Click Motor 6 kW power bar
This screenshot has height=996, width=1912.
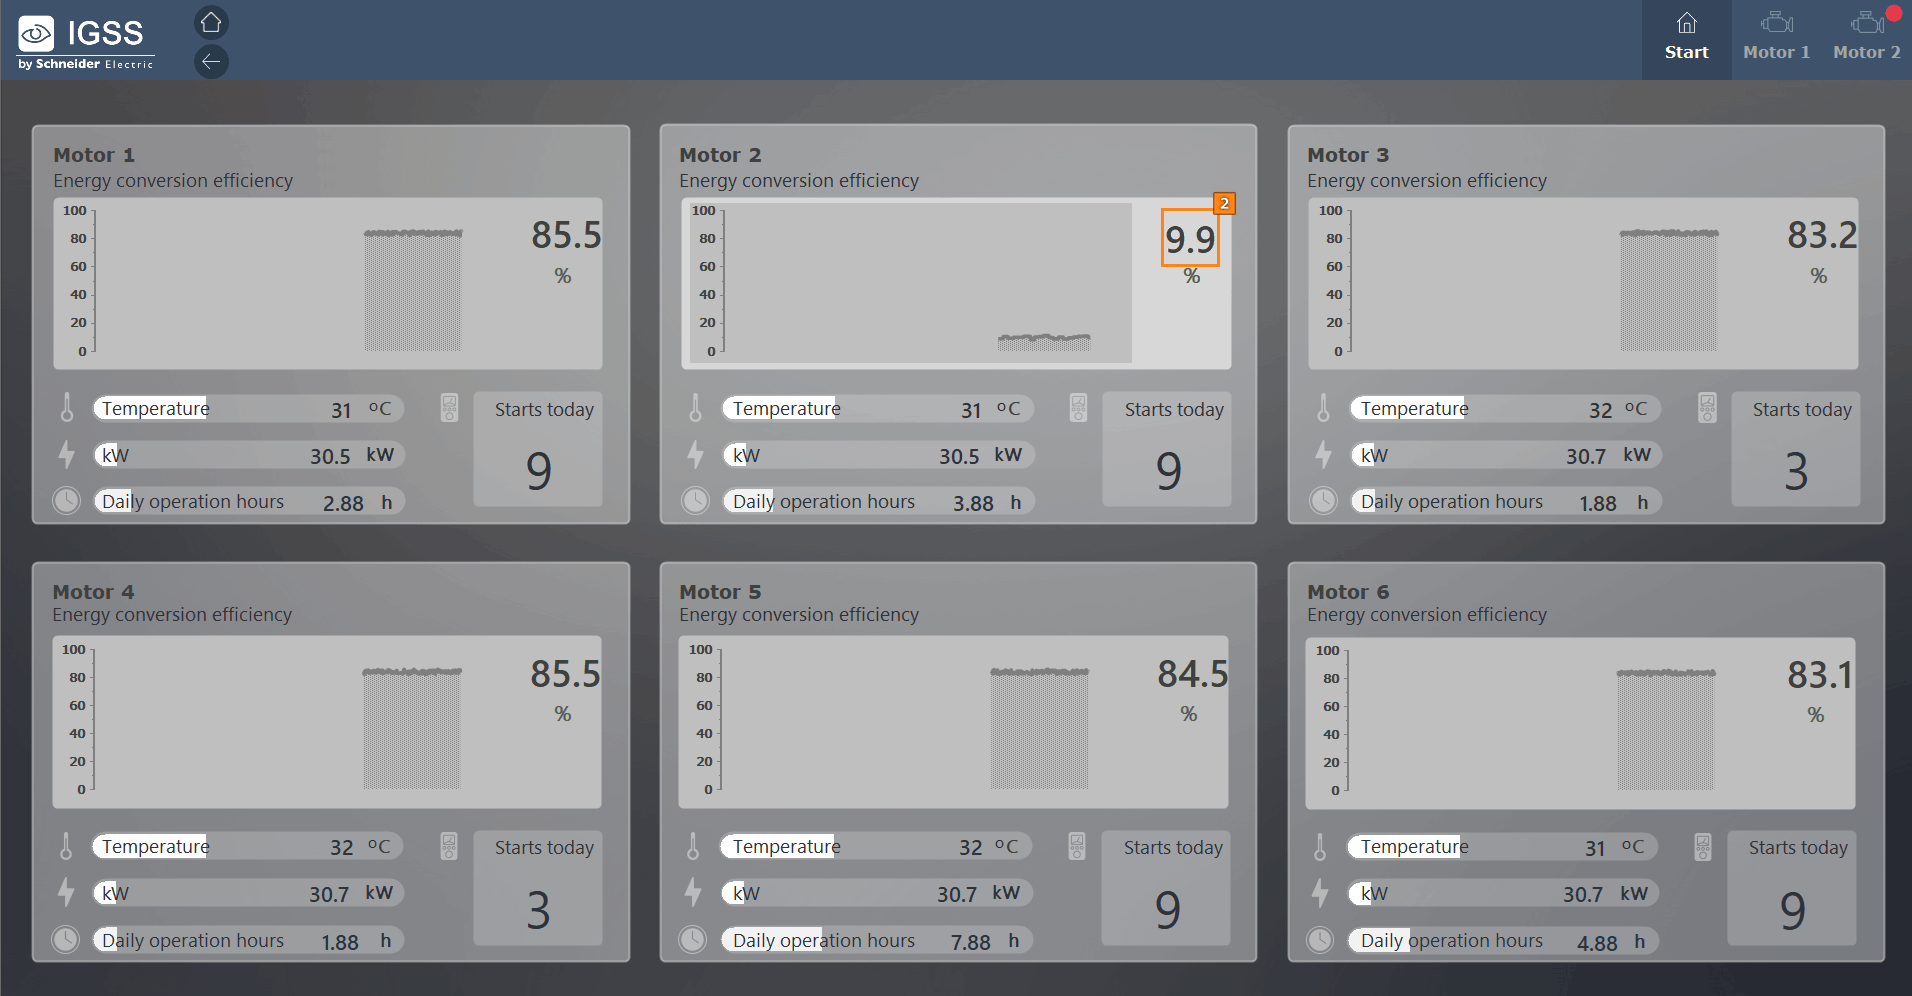pos(1503,894)
